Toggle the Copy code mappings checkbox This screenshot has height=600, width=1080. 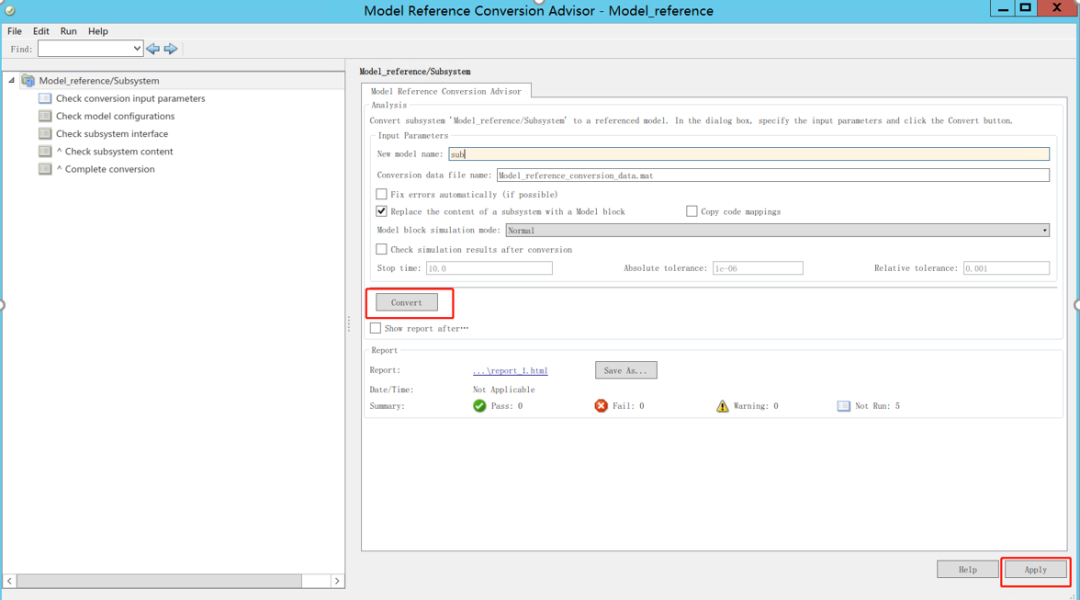click(x=690, y=210)
